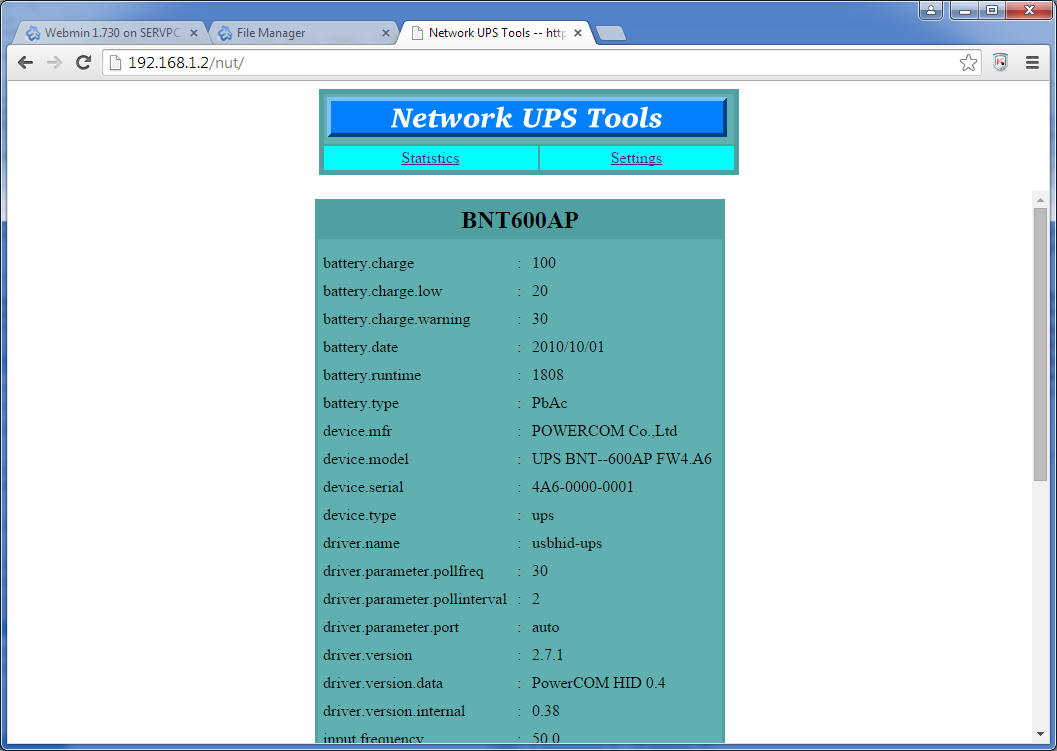Click the driver.parameter.pollfreq label
The image size is (1057, 751).
pyautogui.click(x=403, y=572)
